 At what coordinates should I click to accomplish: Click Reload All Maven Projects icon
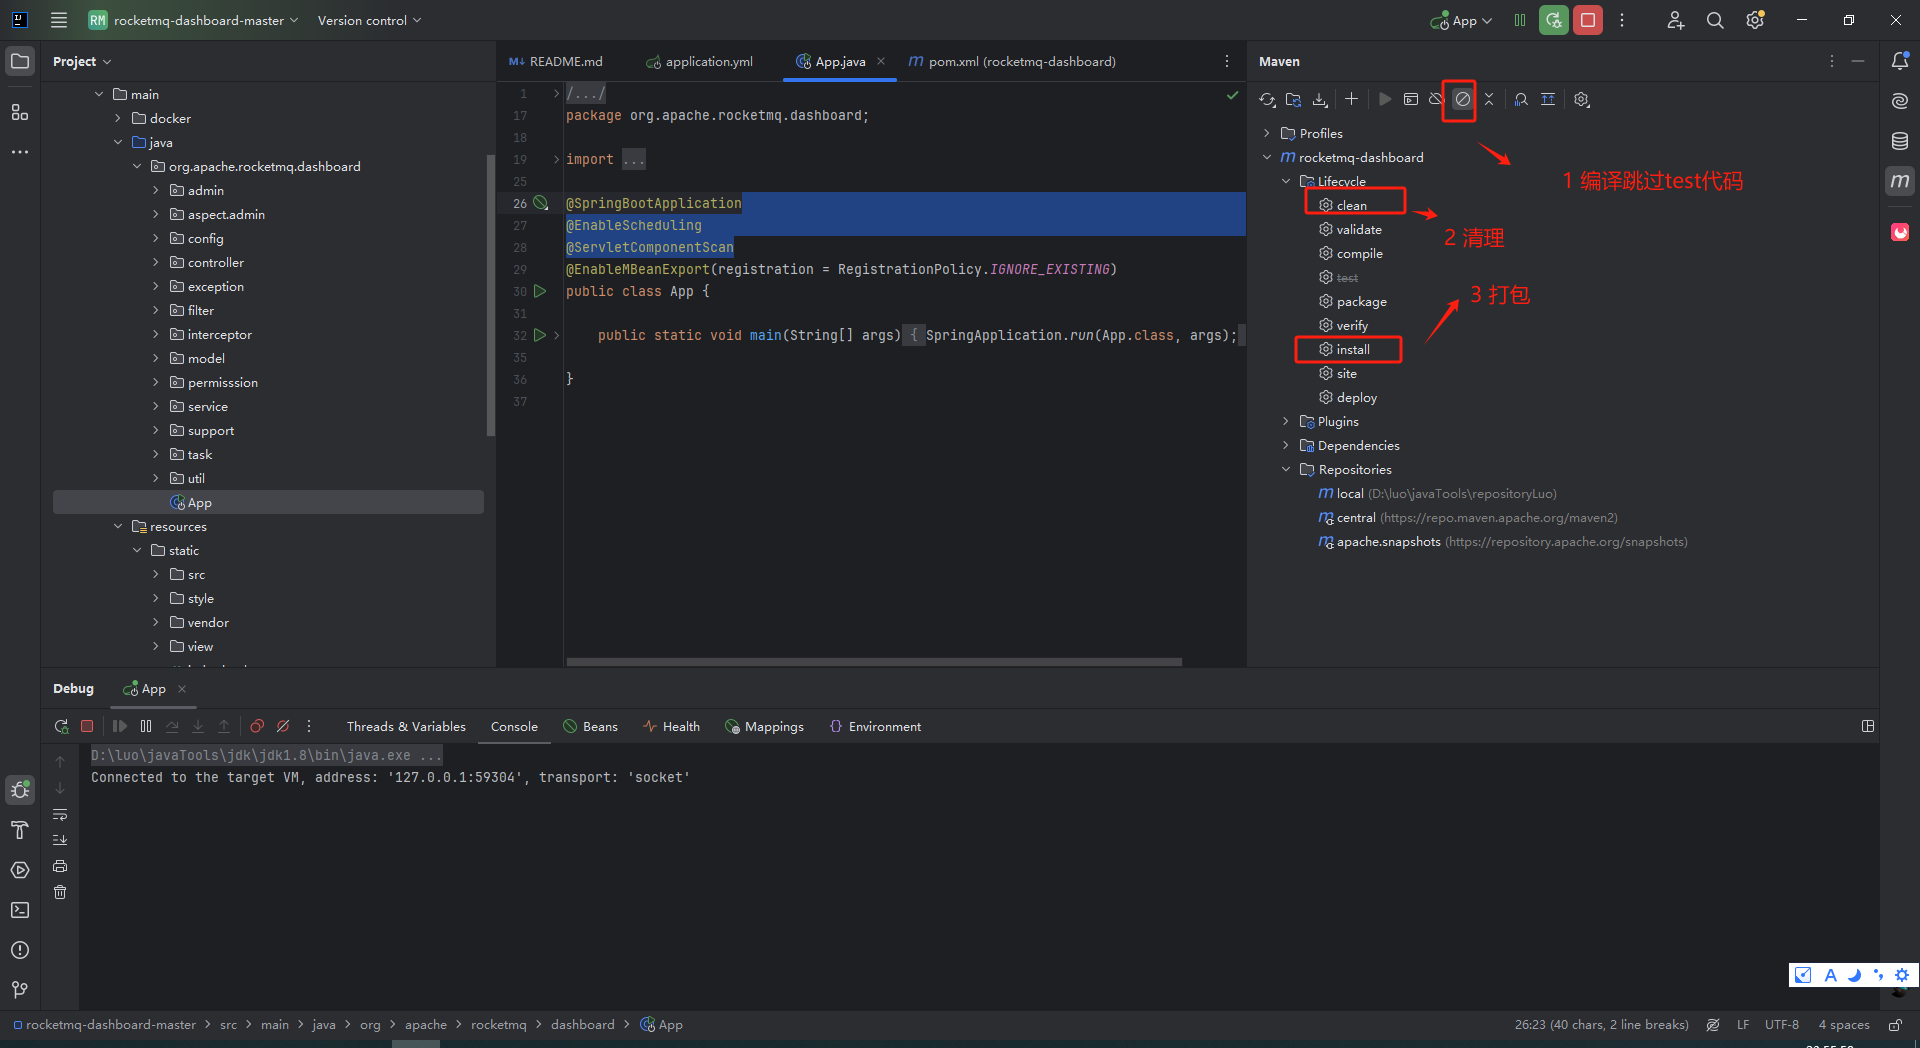[1267, 99]
